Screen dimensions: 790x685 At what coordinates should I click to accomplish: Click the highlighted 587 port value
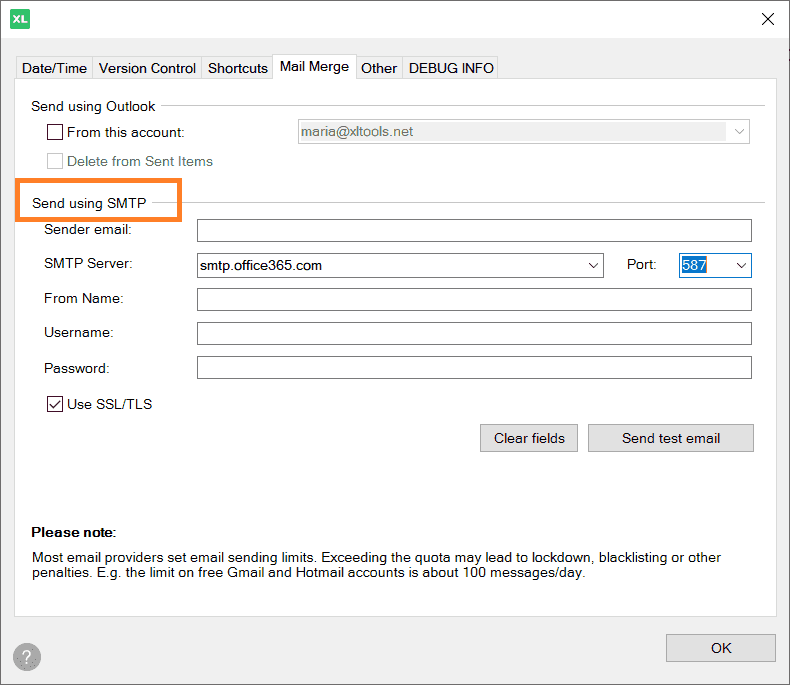694,265
